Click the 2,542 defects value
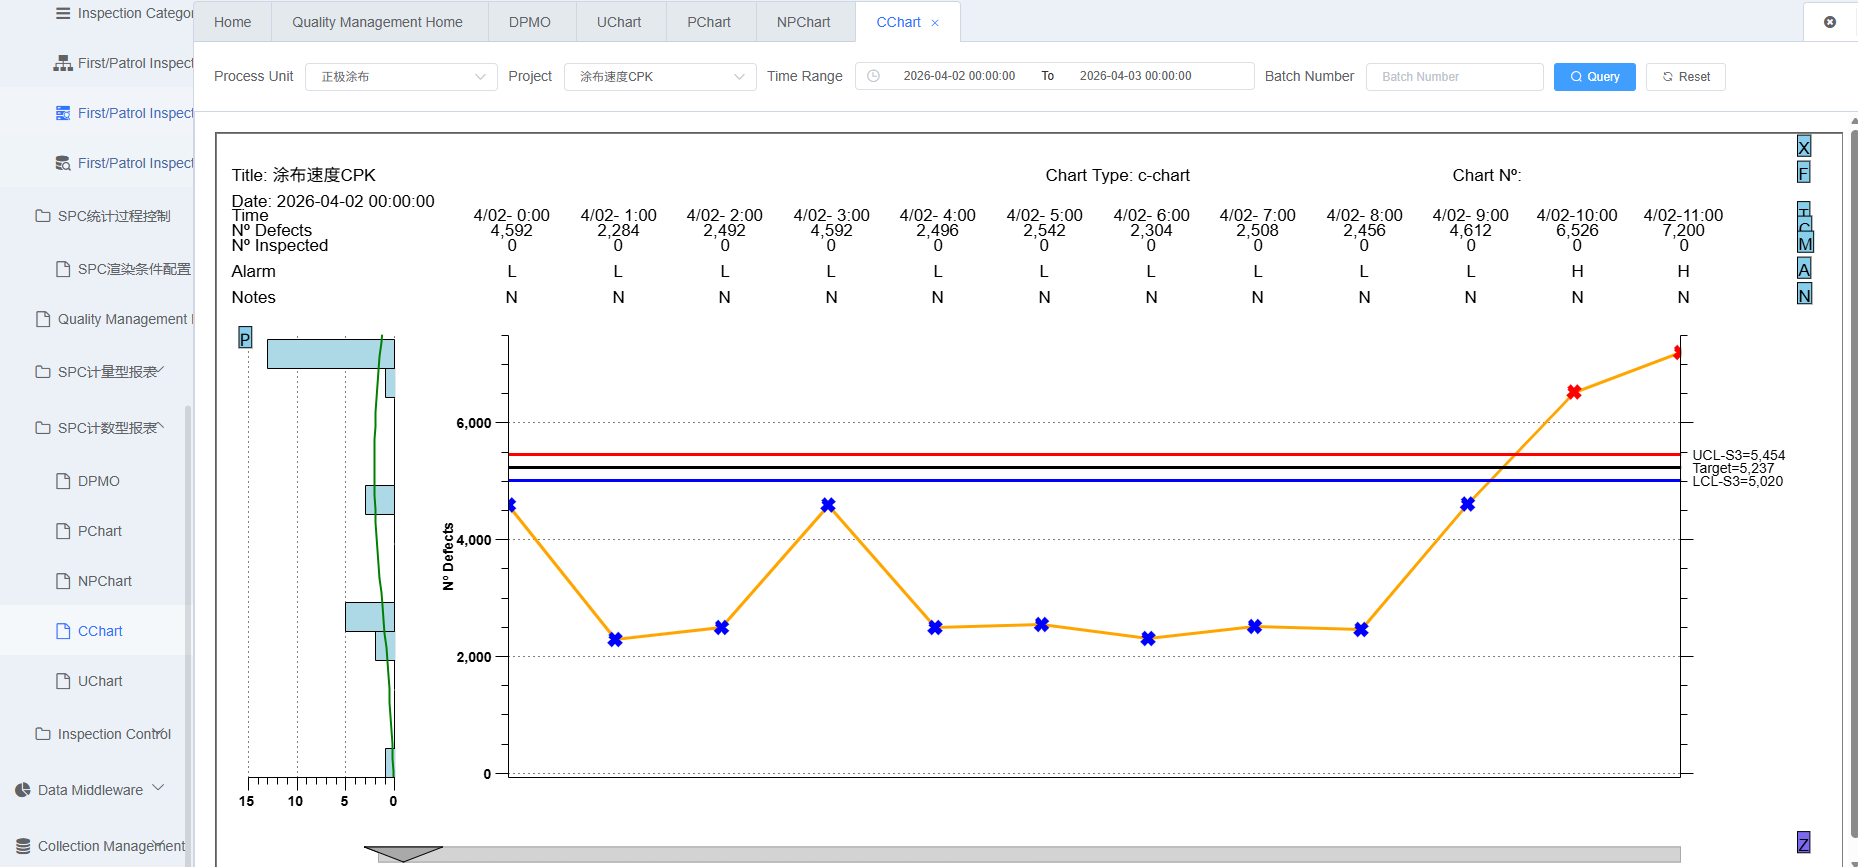 click(1044, 230)
